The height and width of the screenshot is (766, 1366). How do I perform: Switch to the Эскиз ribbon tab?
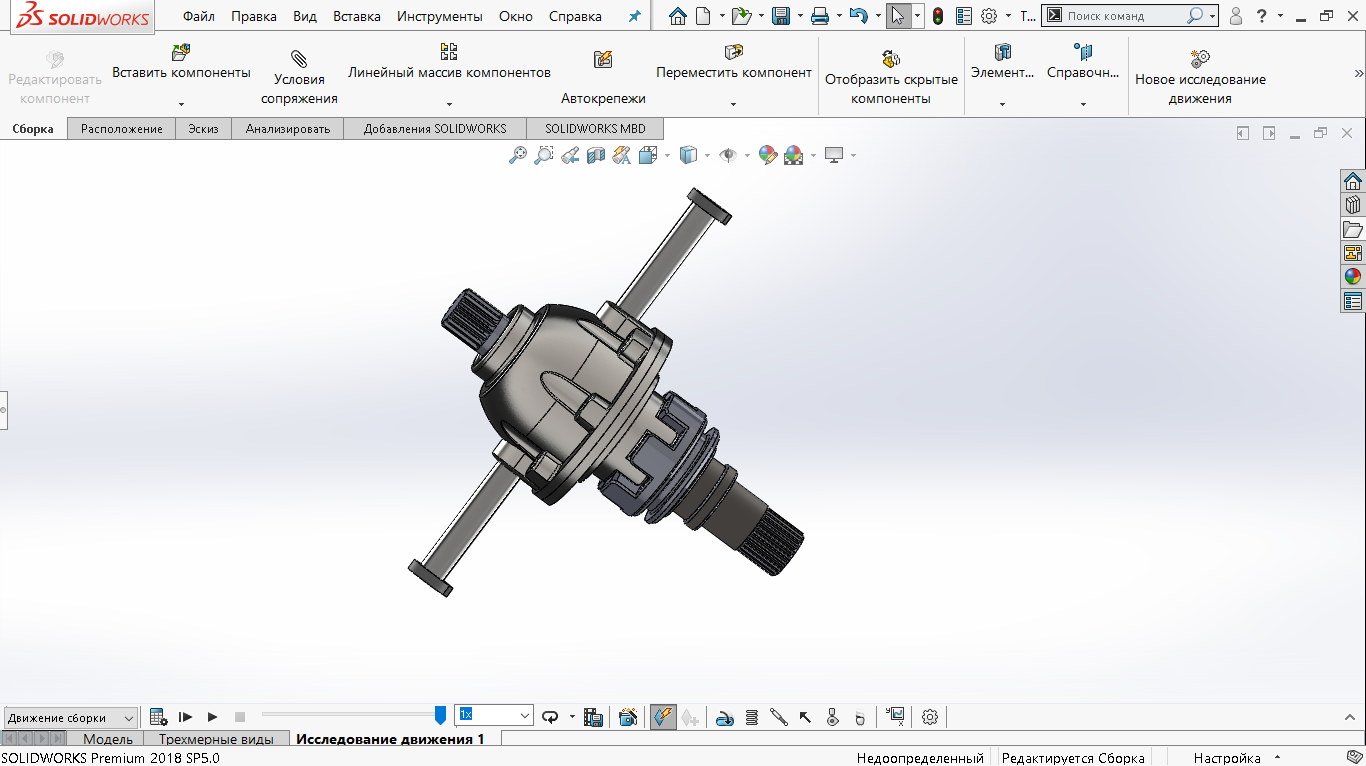[x=203, y=128]
